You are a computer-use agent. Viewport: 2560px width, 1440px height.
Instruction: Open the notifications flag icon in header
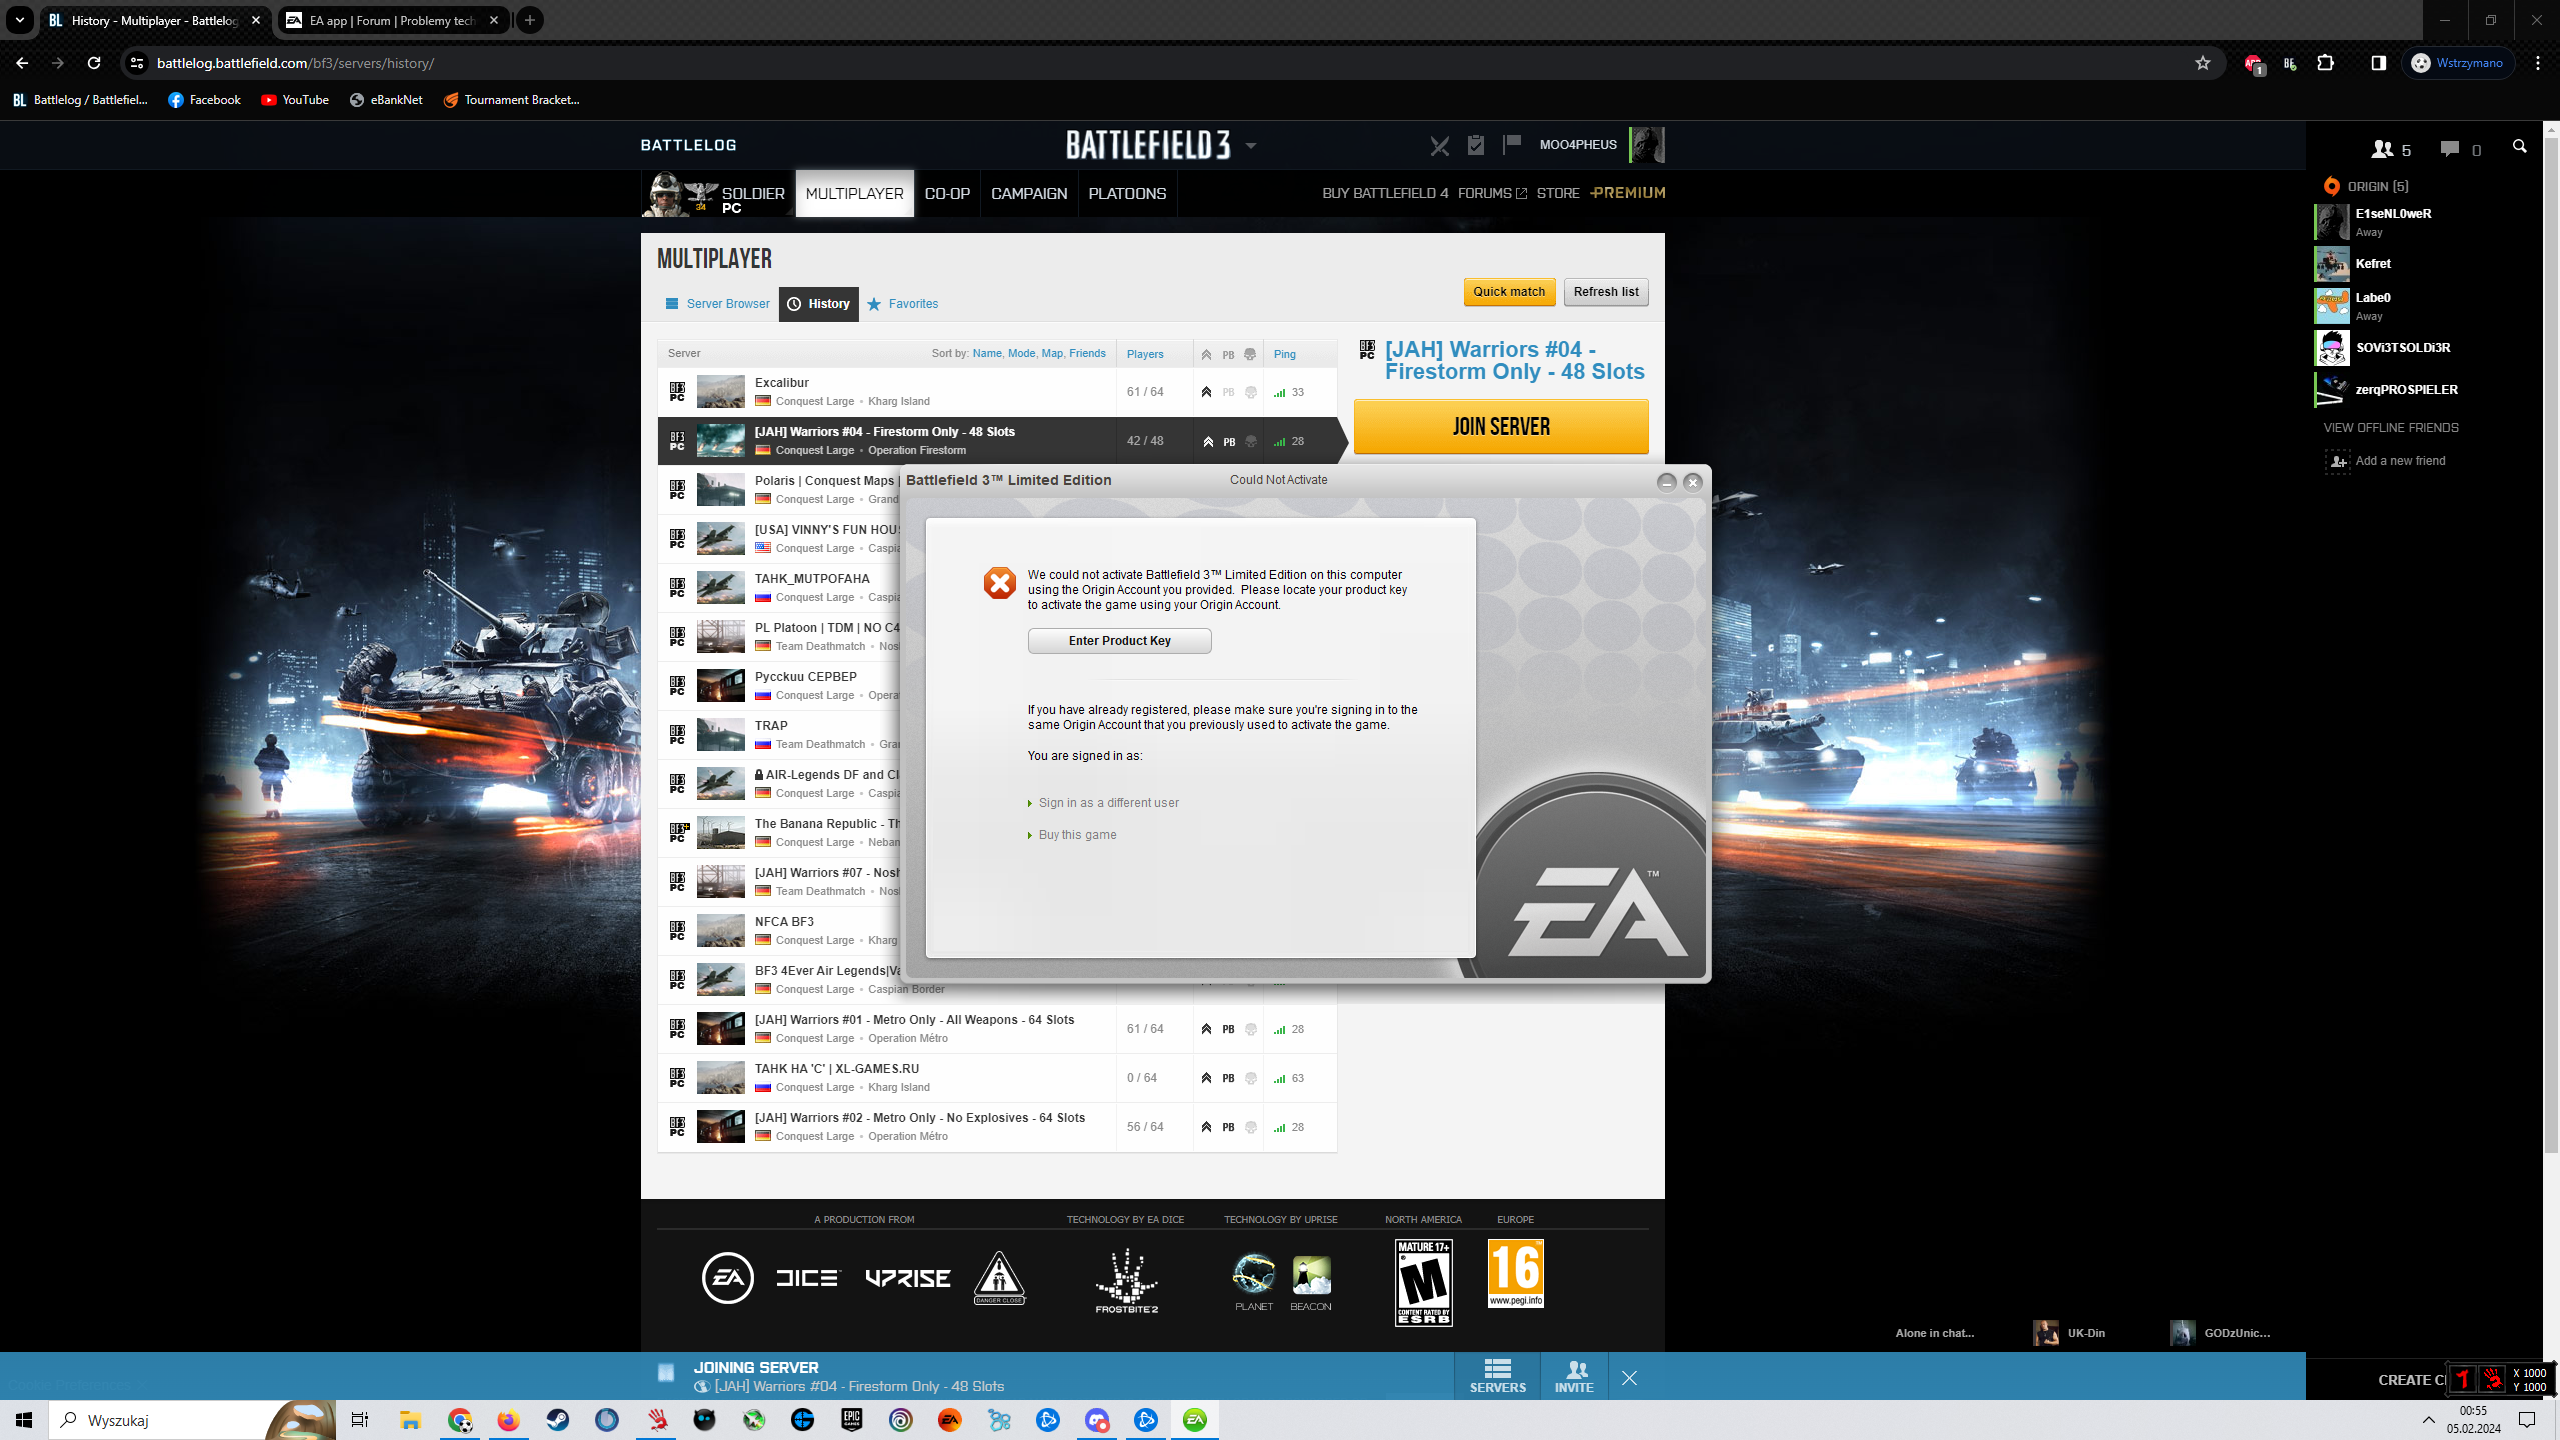click(1511, 145)
